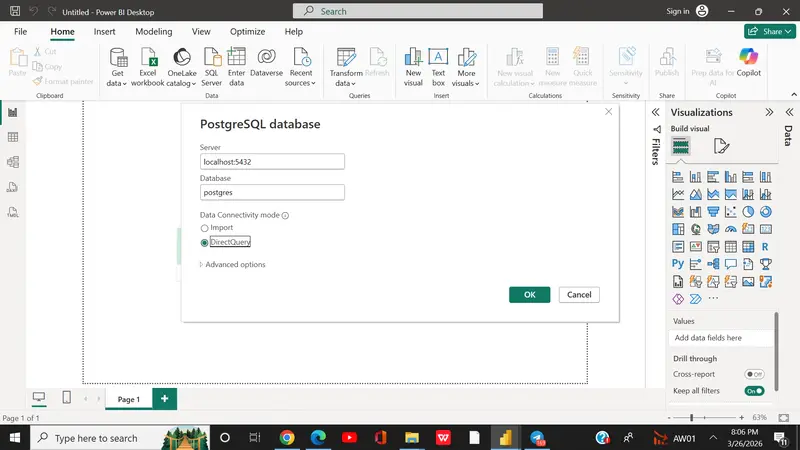Select the stacked bar chart visual
The height and width of the screenshot is (450, 800).
(x=678, y=177)
